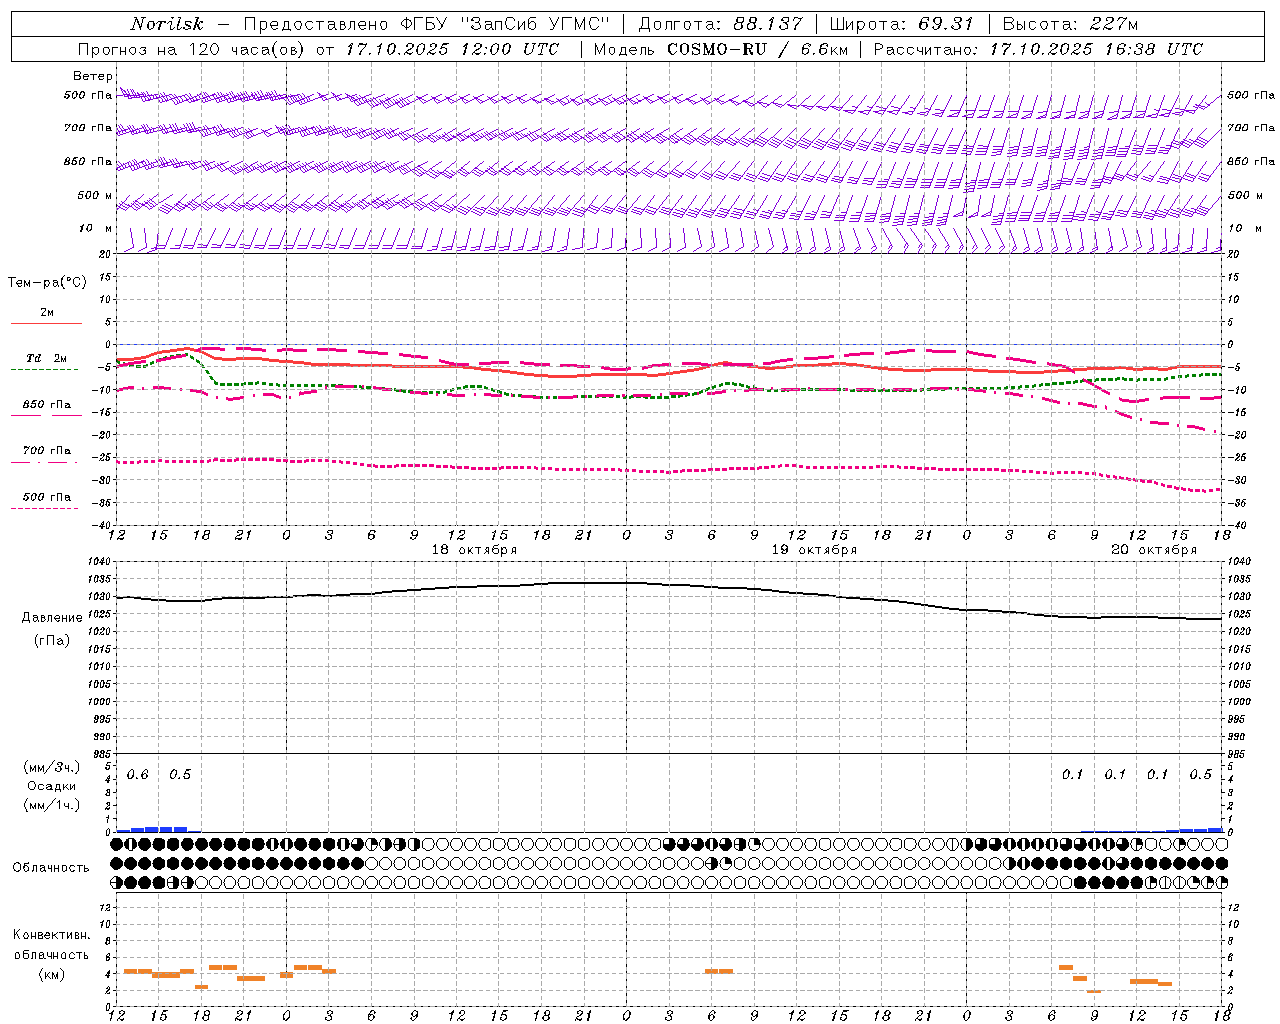Screen dimensions: 1280x1024
Task: Click the '985' tick on left pressure axis
Action: [x=103, y=754]
